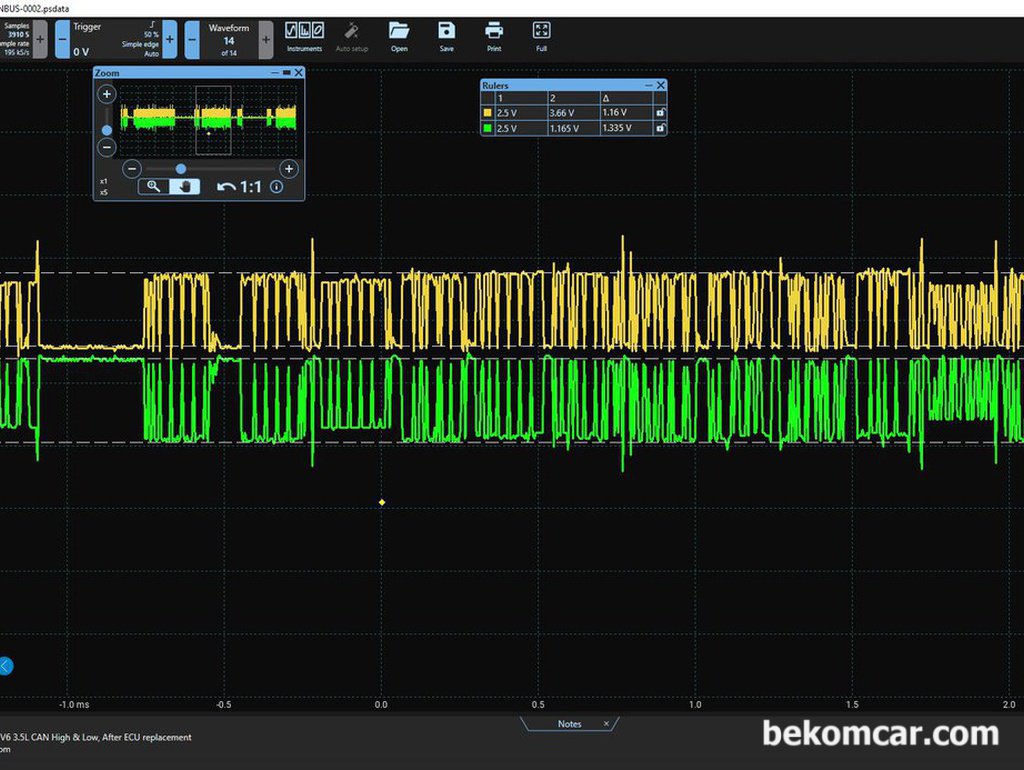Expand the left side panel arrow
Image resolution: width=1024 pixels, height=770 pixels.
coord(5,666)
